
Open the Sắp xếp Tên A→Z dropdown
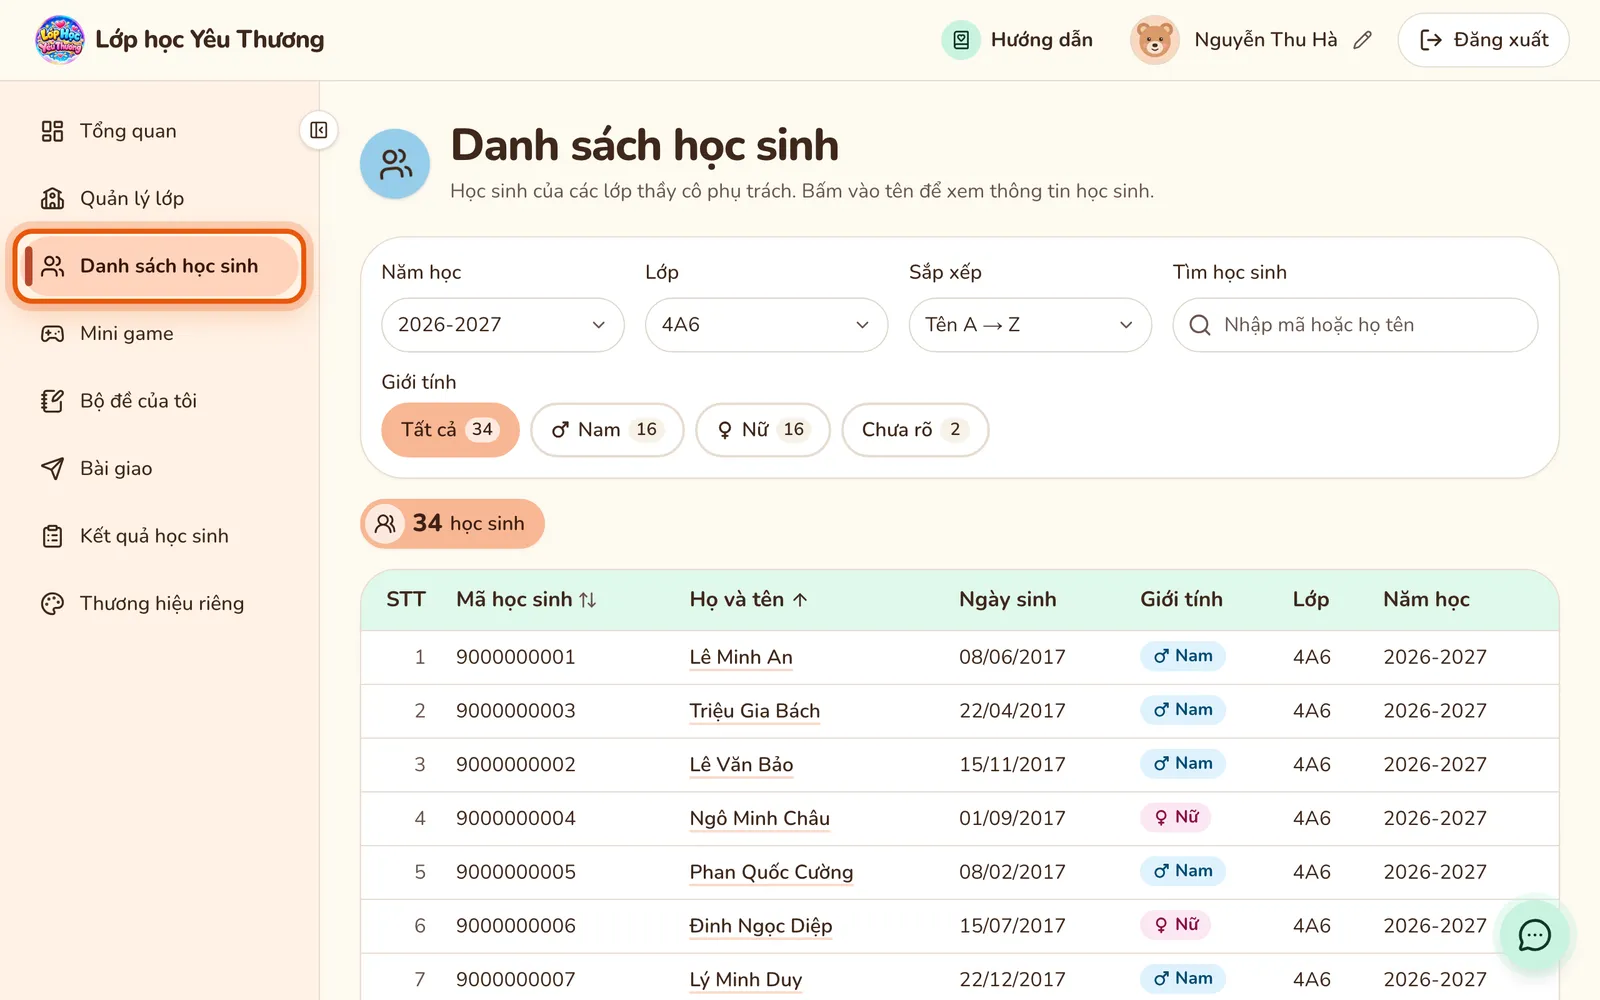coord(1030,325)
